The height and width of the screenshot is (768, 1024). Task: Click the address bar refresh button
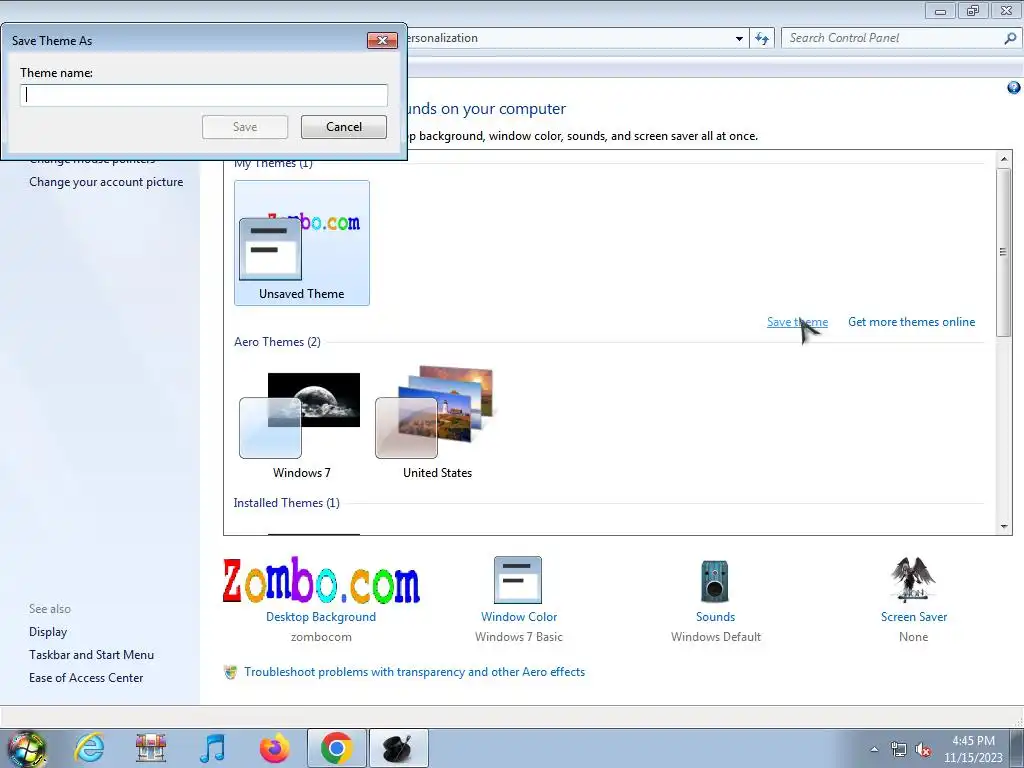pos(761,39)
